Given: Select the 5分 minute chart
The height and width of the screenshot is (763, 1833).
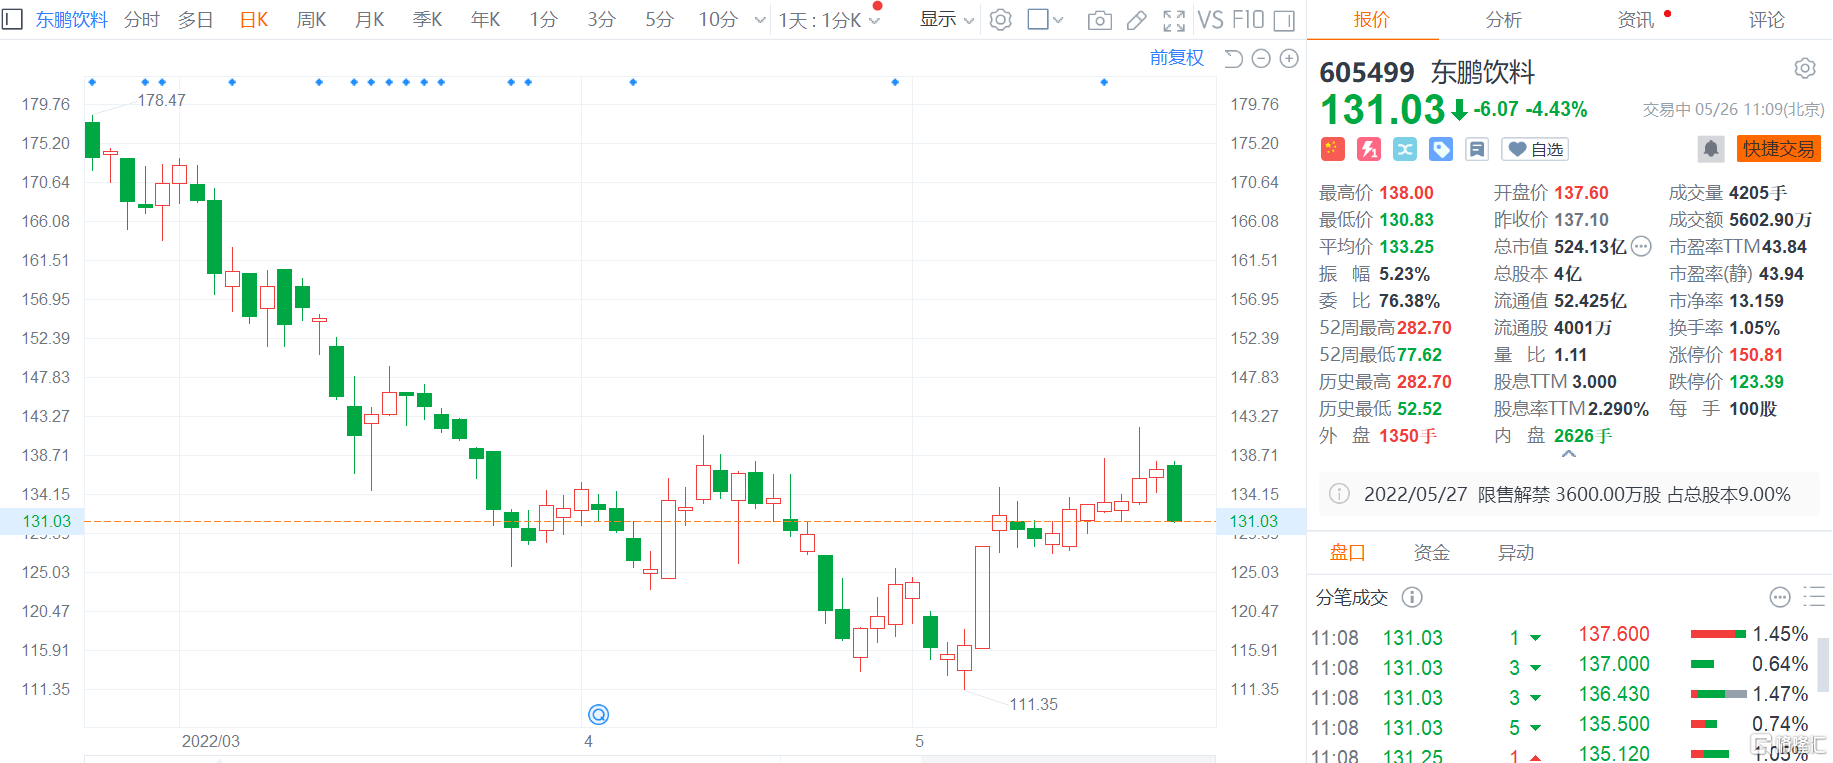Looking at the screenshot, I should click(x=660, y=20).
